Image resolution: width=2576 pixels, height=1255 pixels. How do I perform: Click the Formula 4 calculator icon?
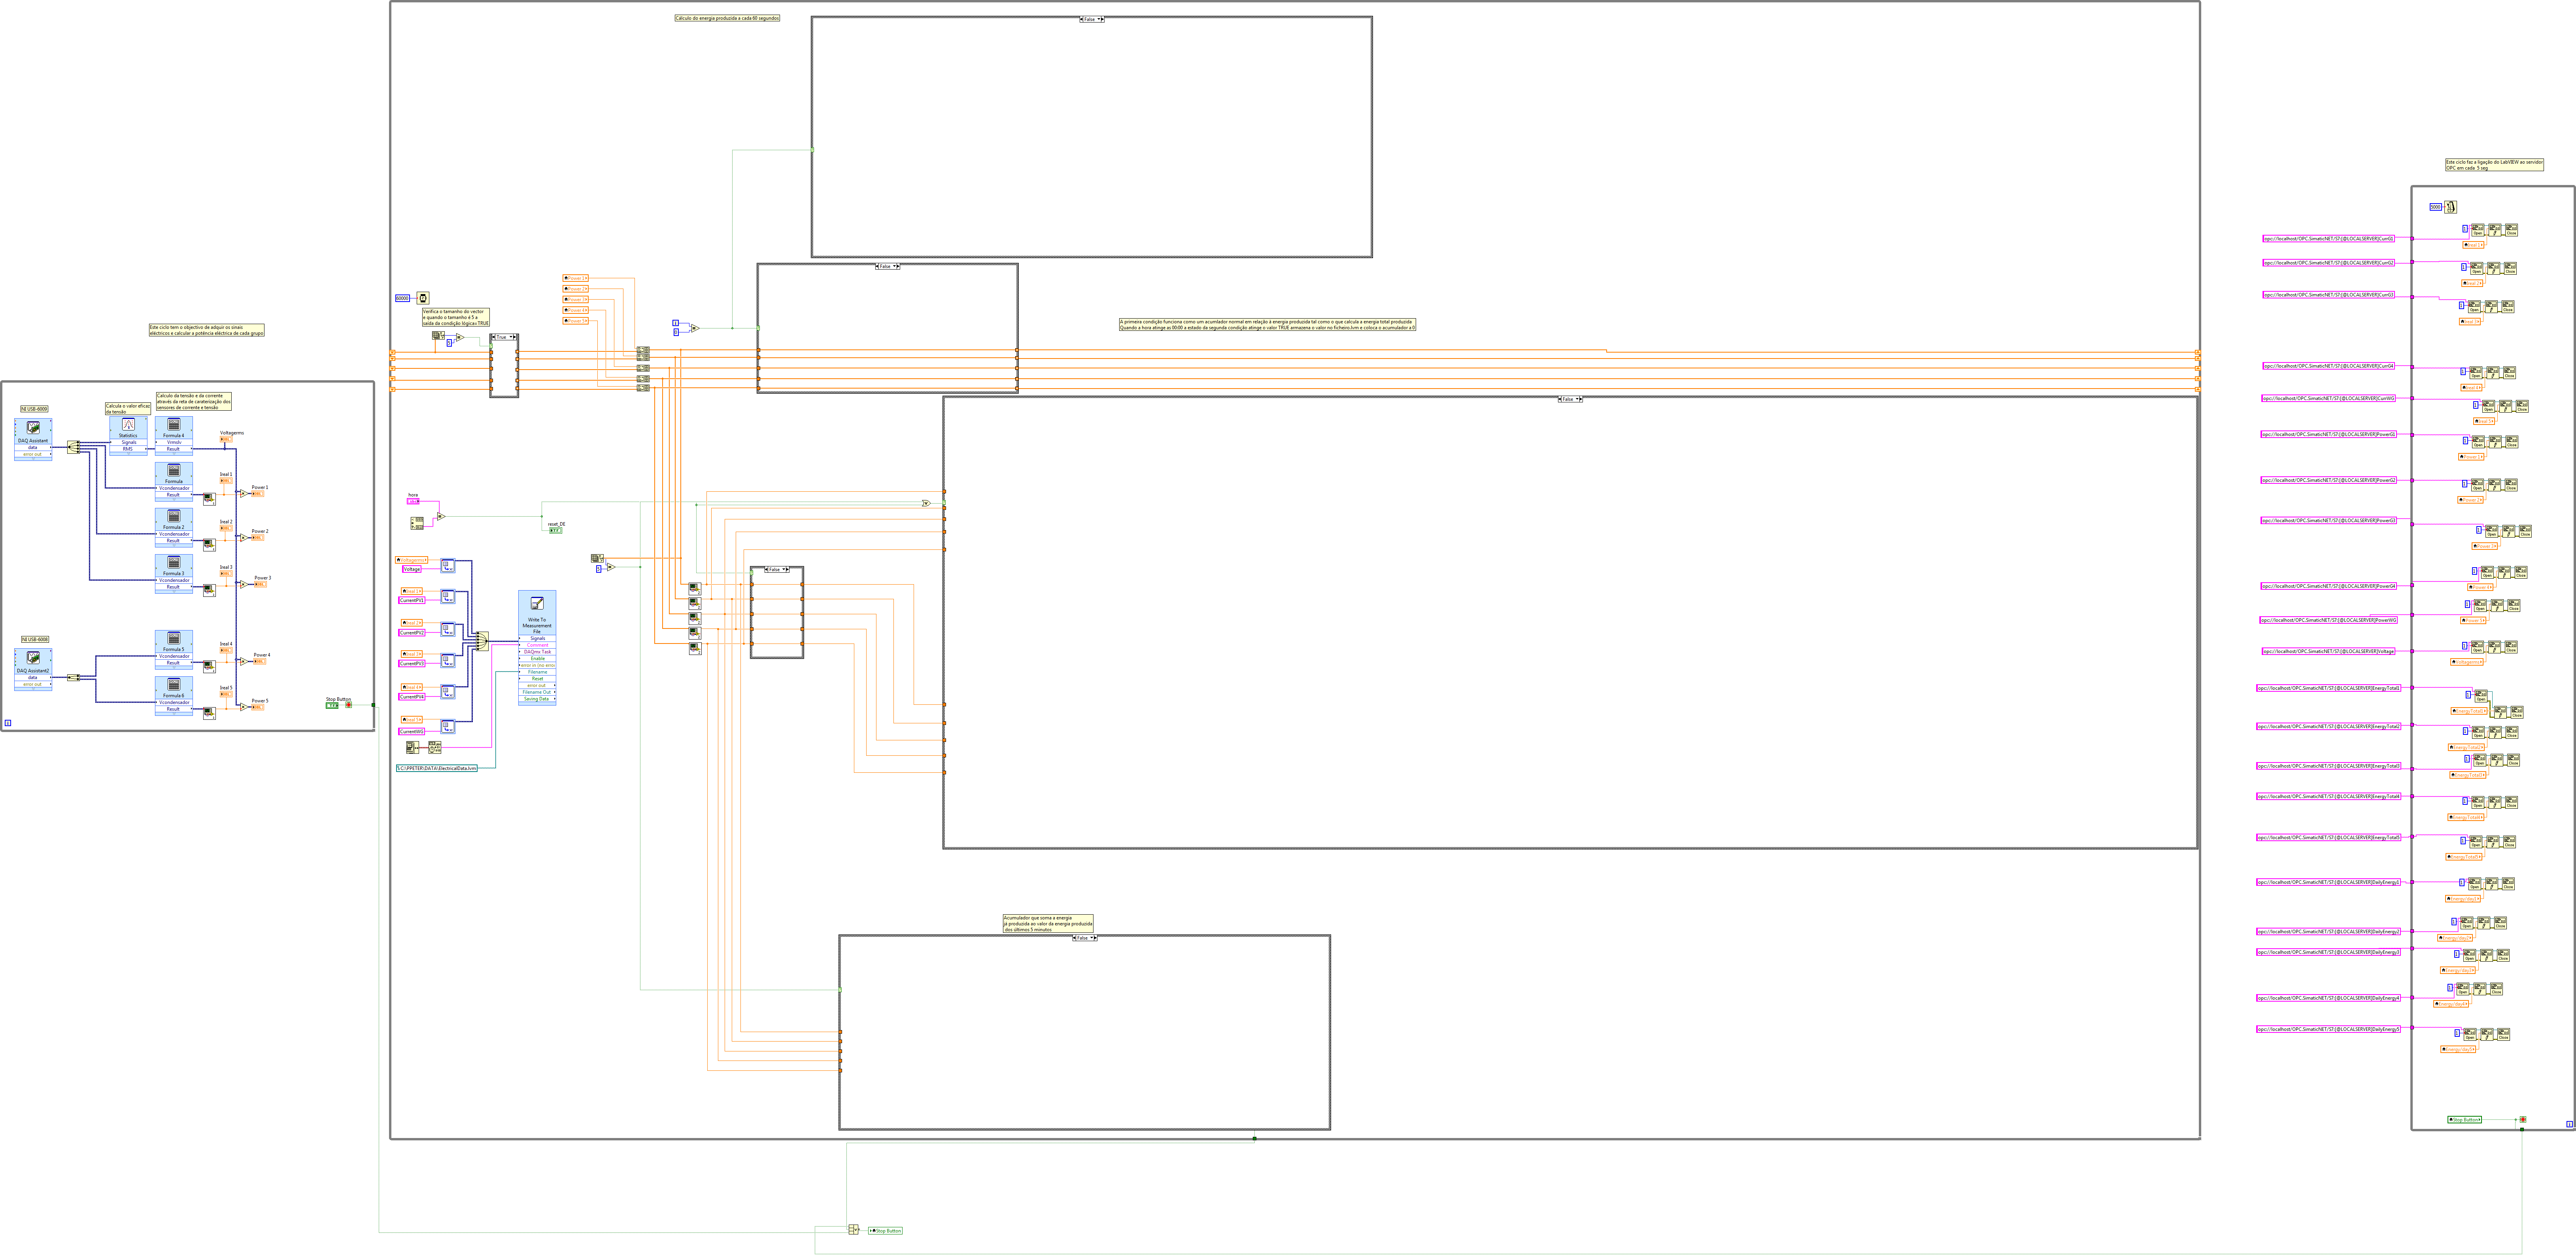tap(174, 425)
